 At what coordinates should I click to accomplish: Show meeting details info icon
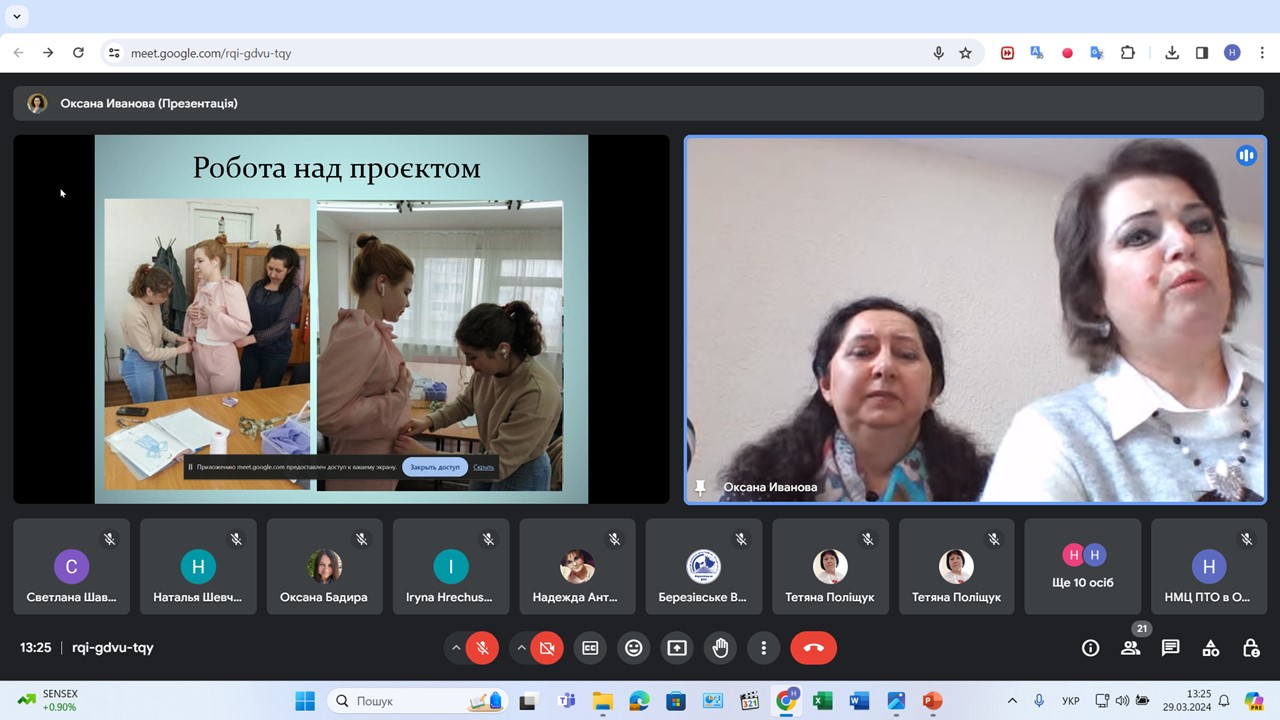(x=1090, y=648)
